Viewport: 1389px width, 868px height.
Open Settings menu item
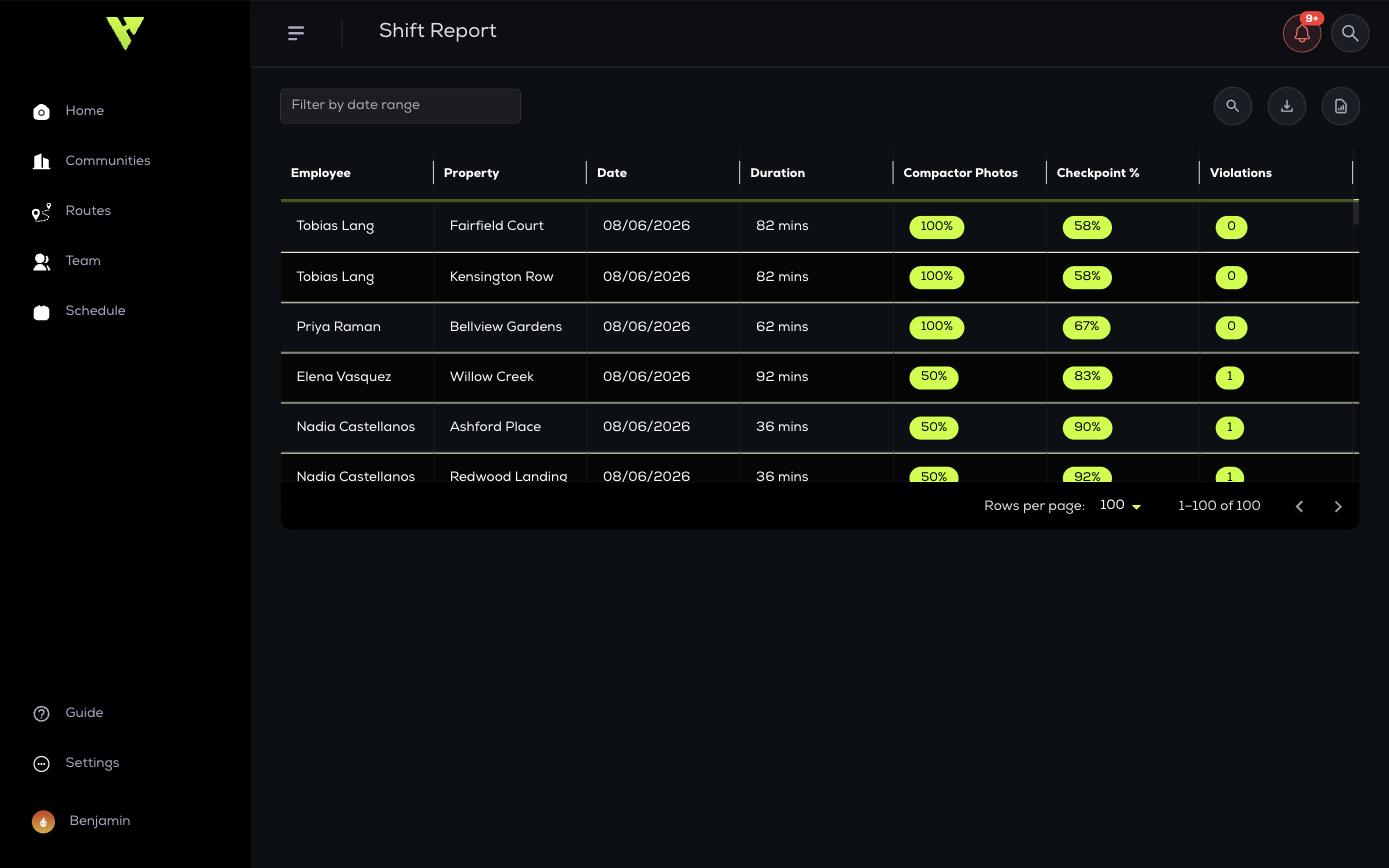[x=92, y=763]
